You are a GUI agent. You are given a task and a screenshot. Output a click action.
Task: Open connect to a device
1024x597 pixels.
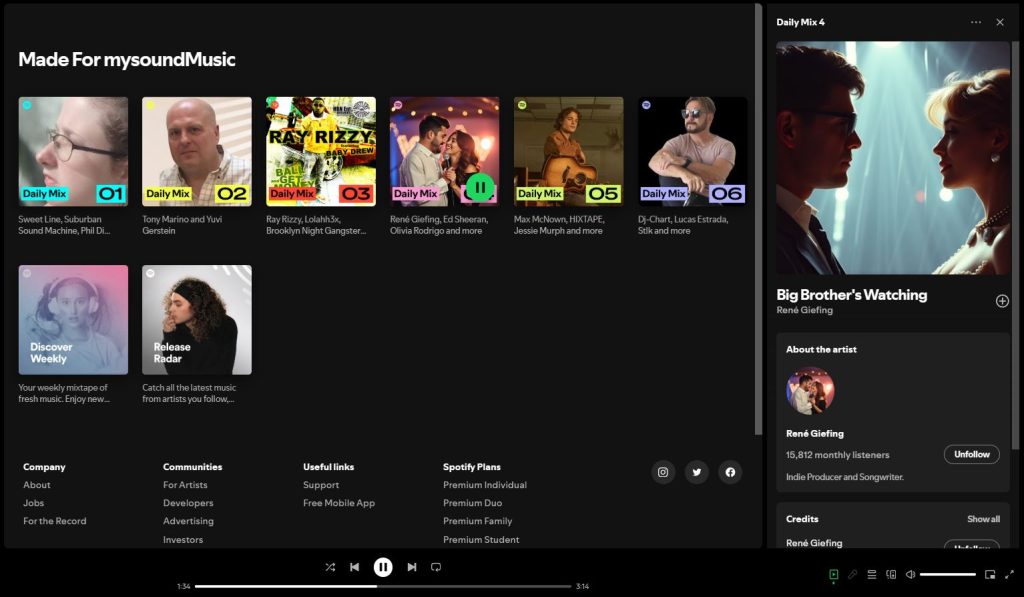891,574
